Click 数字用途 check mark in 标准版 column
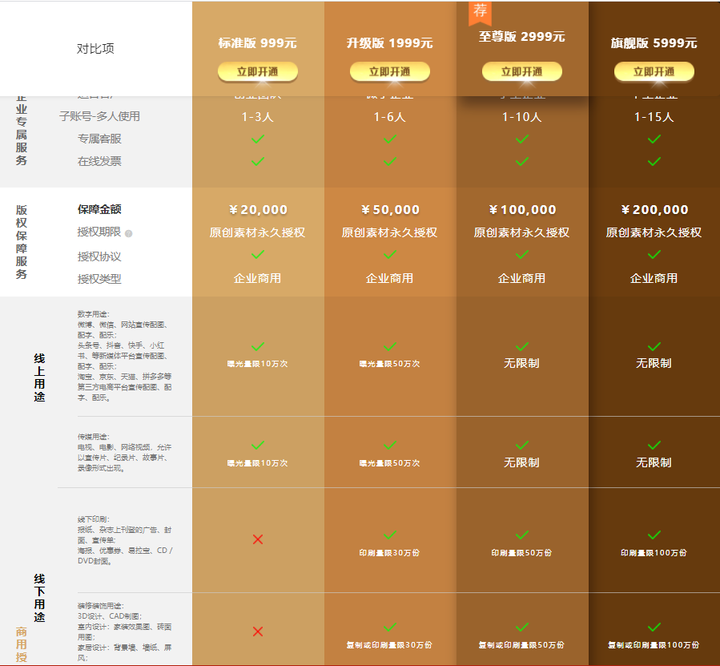The height and width of the screenshot is (666, 720). tap(258, 346)
